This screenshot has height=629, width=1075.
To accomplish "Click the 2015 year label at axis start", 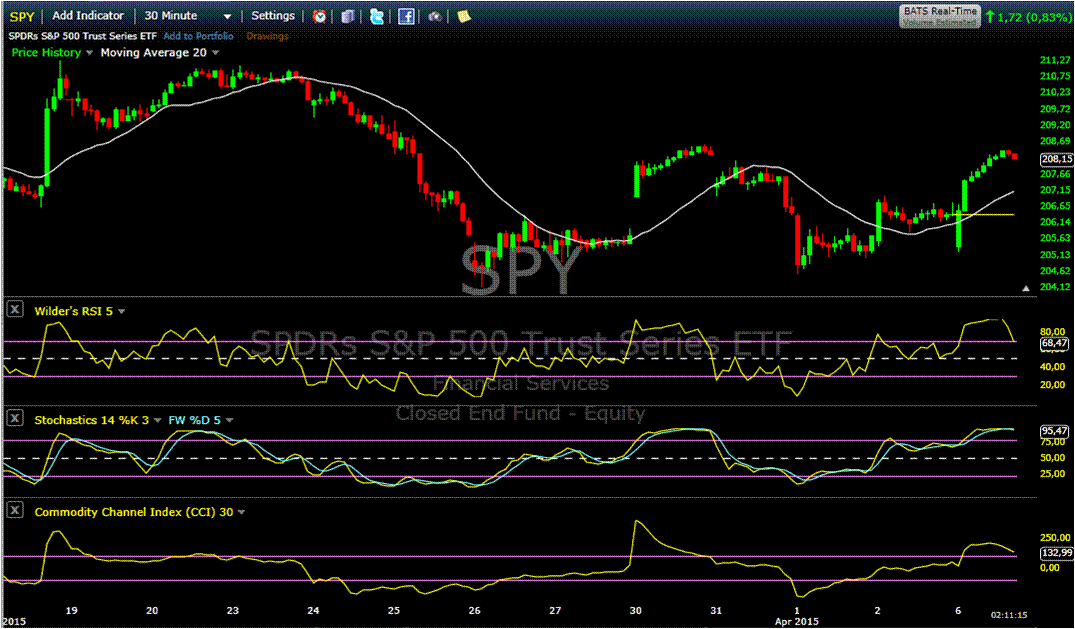I will 14,621.
